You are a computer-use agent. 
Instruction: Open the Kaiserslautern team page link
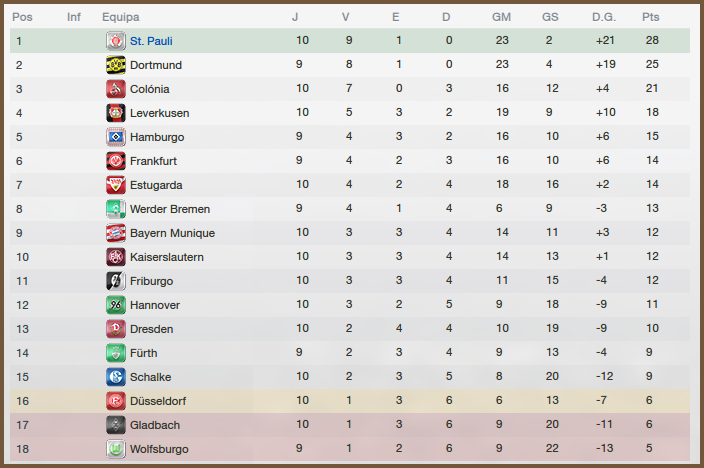[166, 257]
